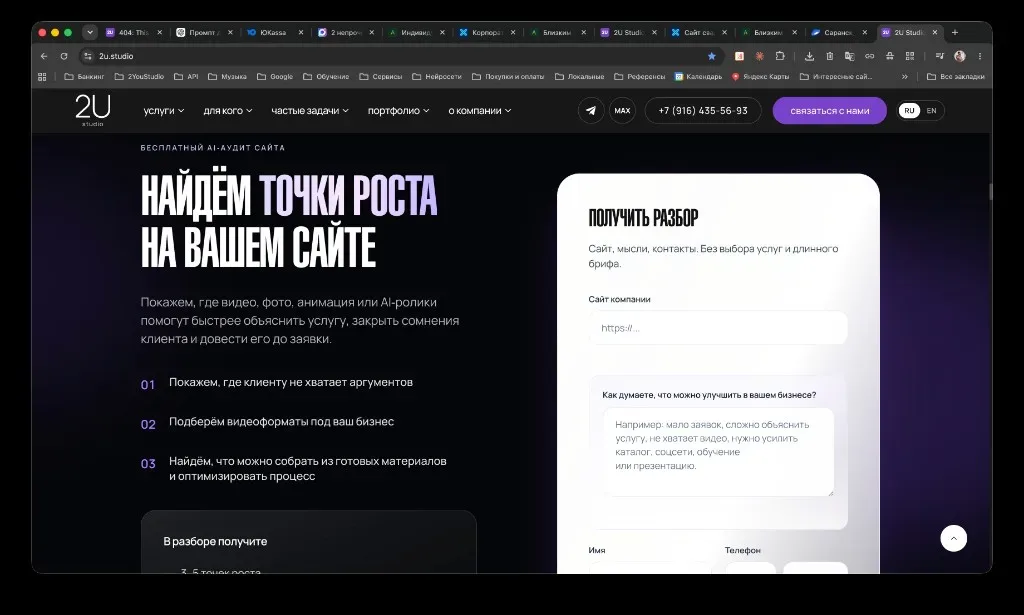1024x615 pixels.
Task: Click the phone number +7 (916) 435-56-93
Action: coord(703,110)
